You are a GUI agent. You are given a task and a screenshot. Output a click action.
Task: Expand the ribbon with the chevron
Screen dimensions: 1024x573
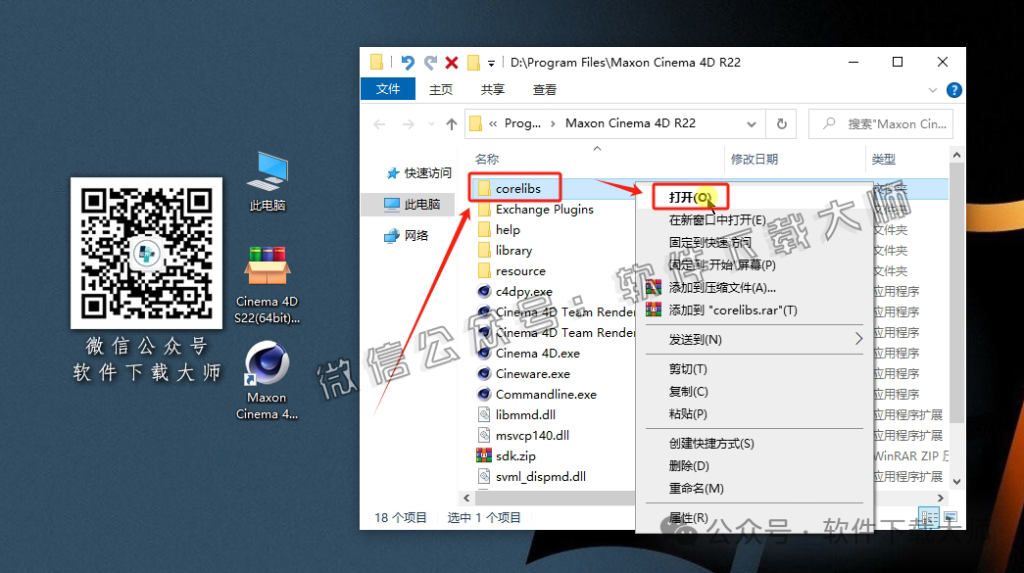933,90
